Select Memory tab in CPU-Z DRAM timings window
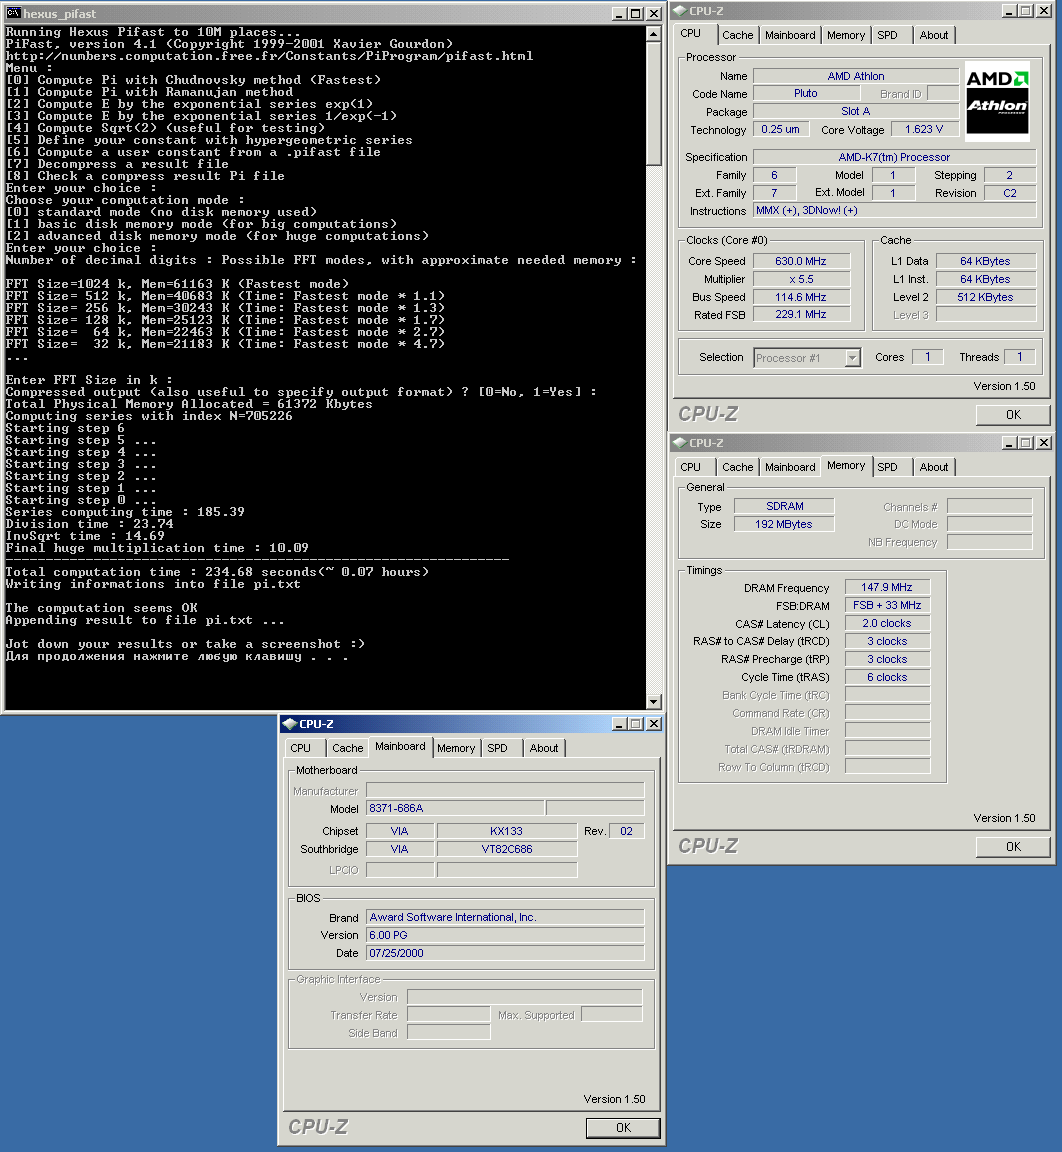 [x=846, y=466]
